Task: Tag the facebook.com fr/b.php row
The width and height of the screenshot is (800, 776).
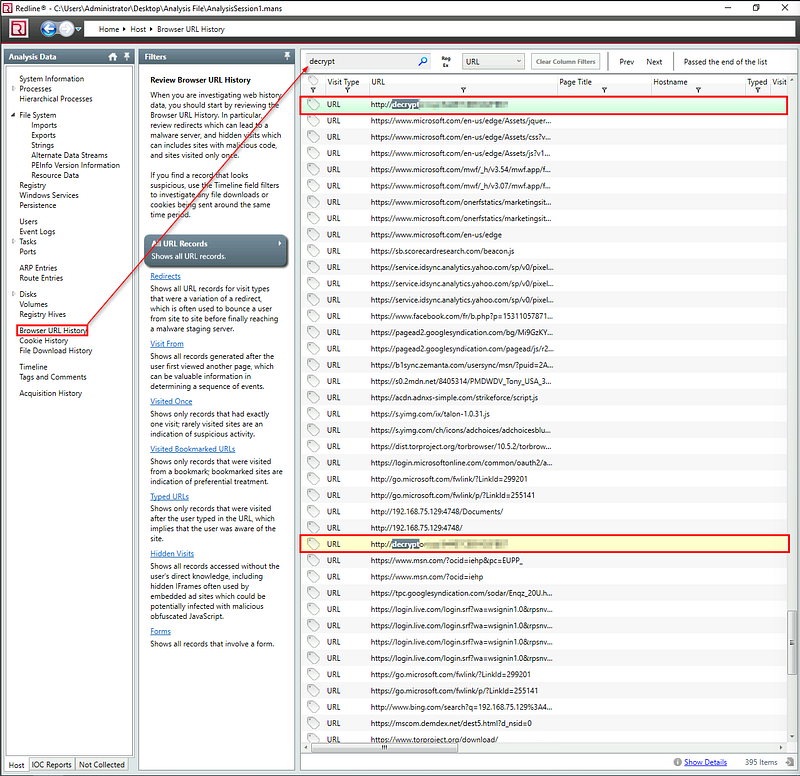Action: click(313, 316)
